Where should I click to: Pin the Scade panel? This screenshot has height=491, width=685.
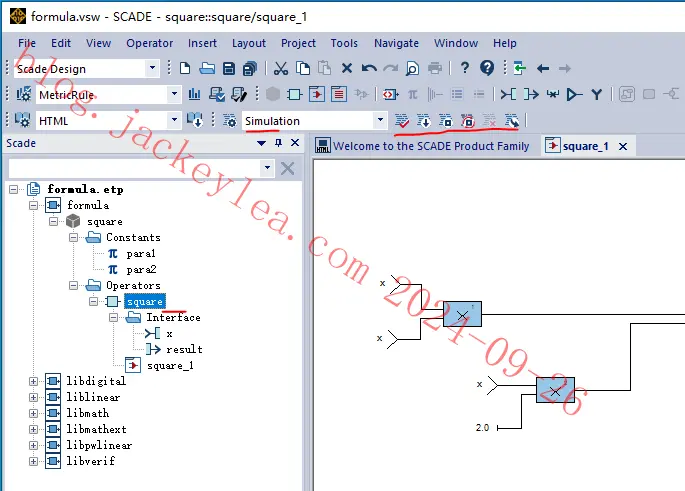[x=278, y=143]
